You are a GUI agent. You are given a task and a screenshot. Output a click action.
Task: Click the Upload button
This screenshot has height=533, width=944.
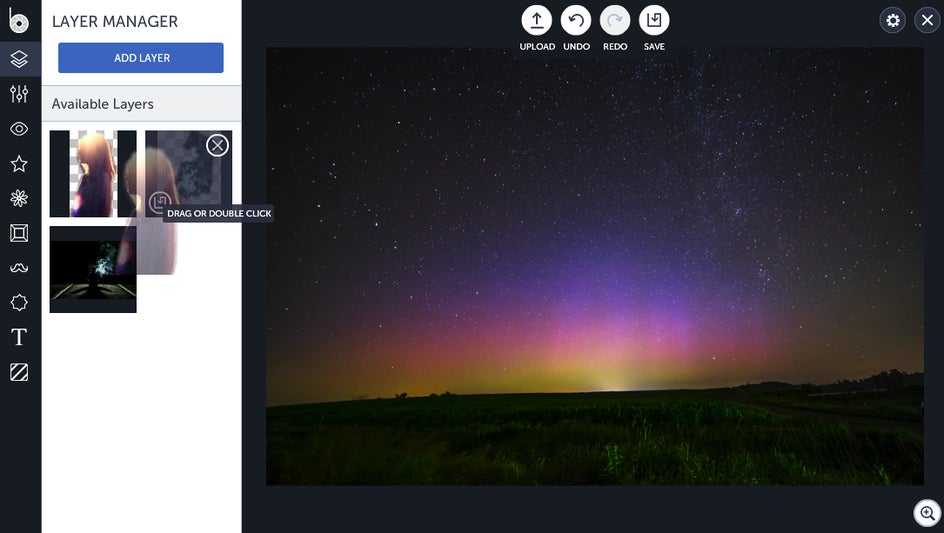536,20
